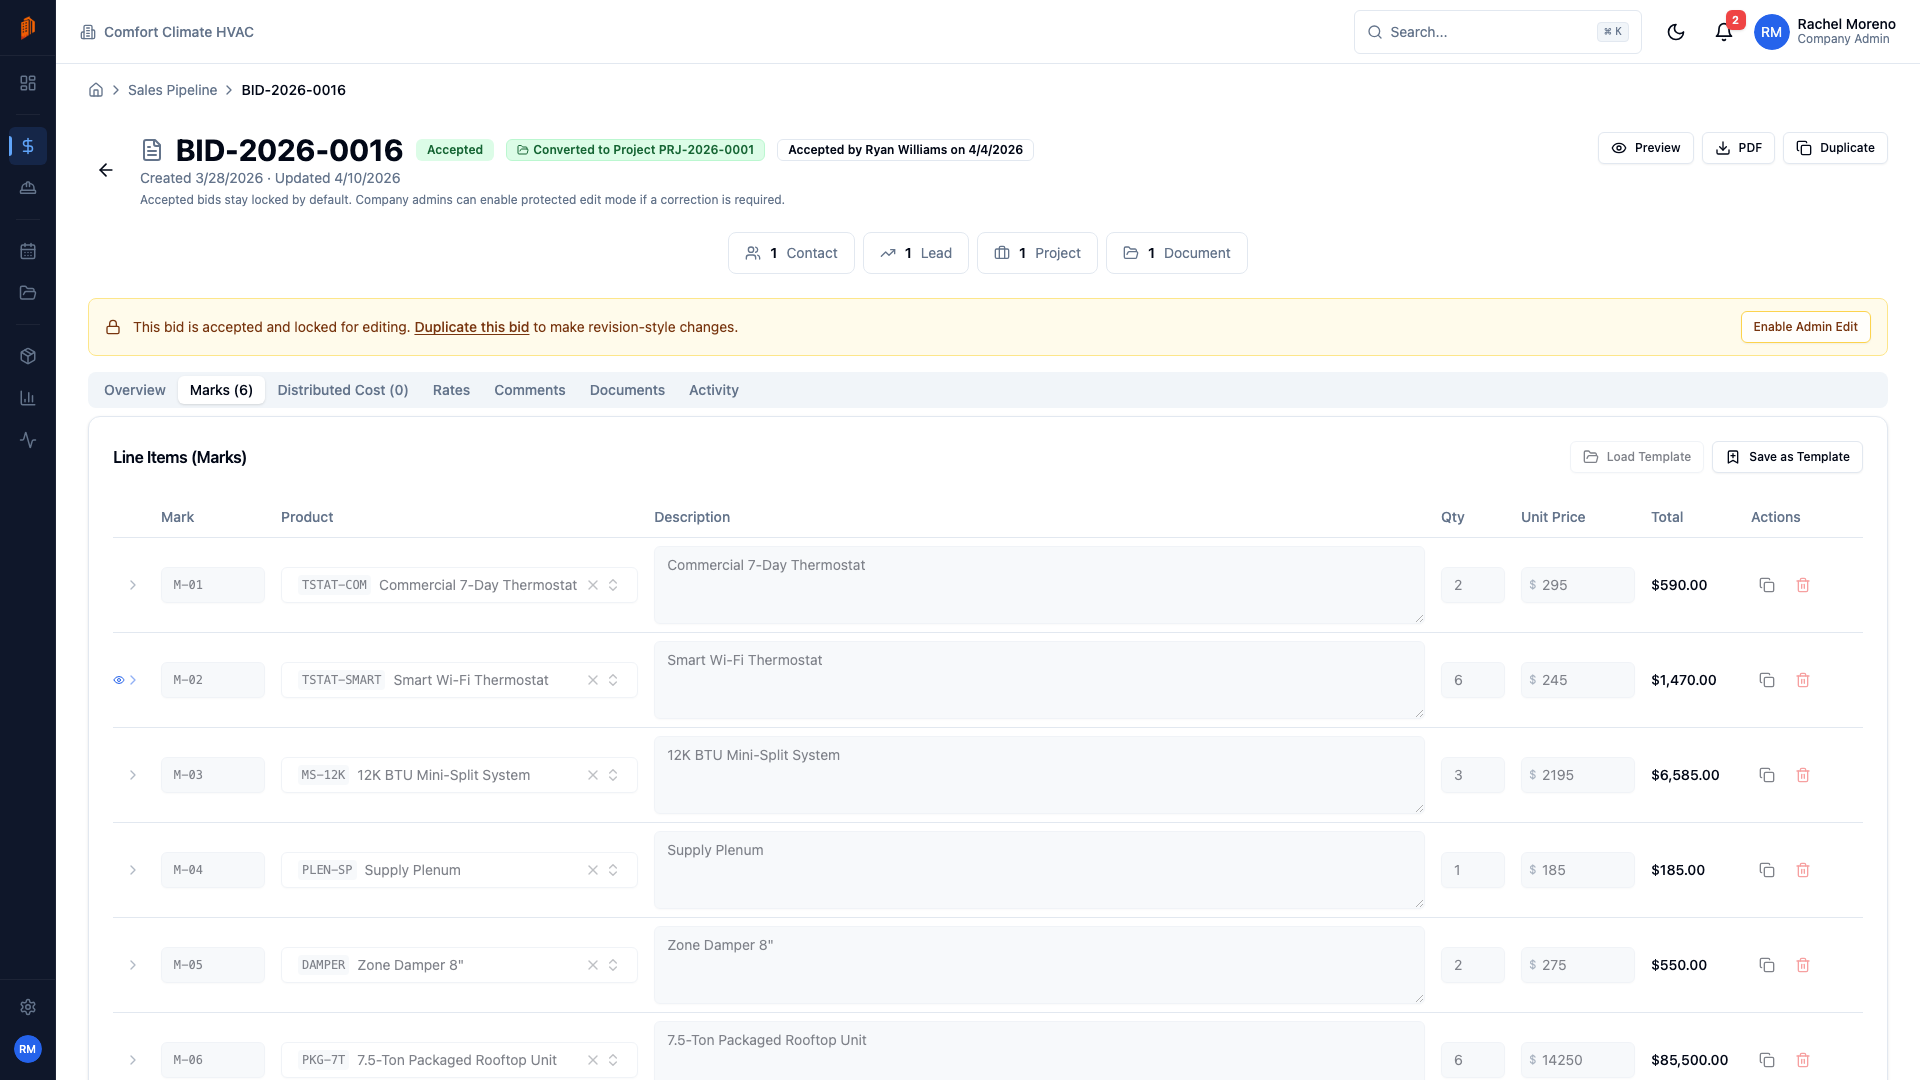Click the M-03 unit price field
Screen dimensions: 1920x1080
pyautogui.click(x=1578, y=775)
